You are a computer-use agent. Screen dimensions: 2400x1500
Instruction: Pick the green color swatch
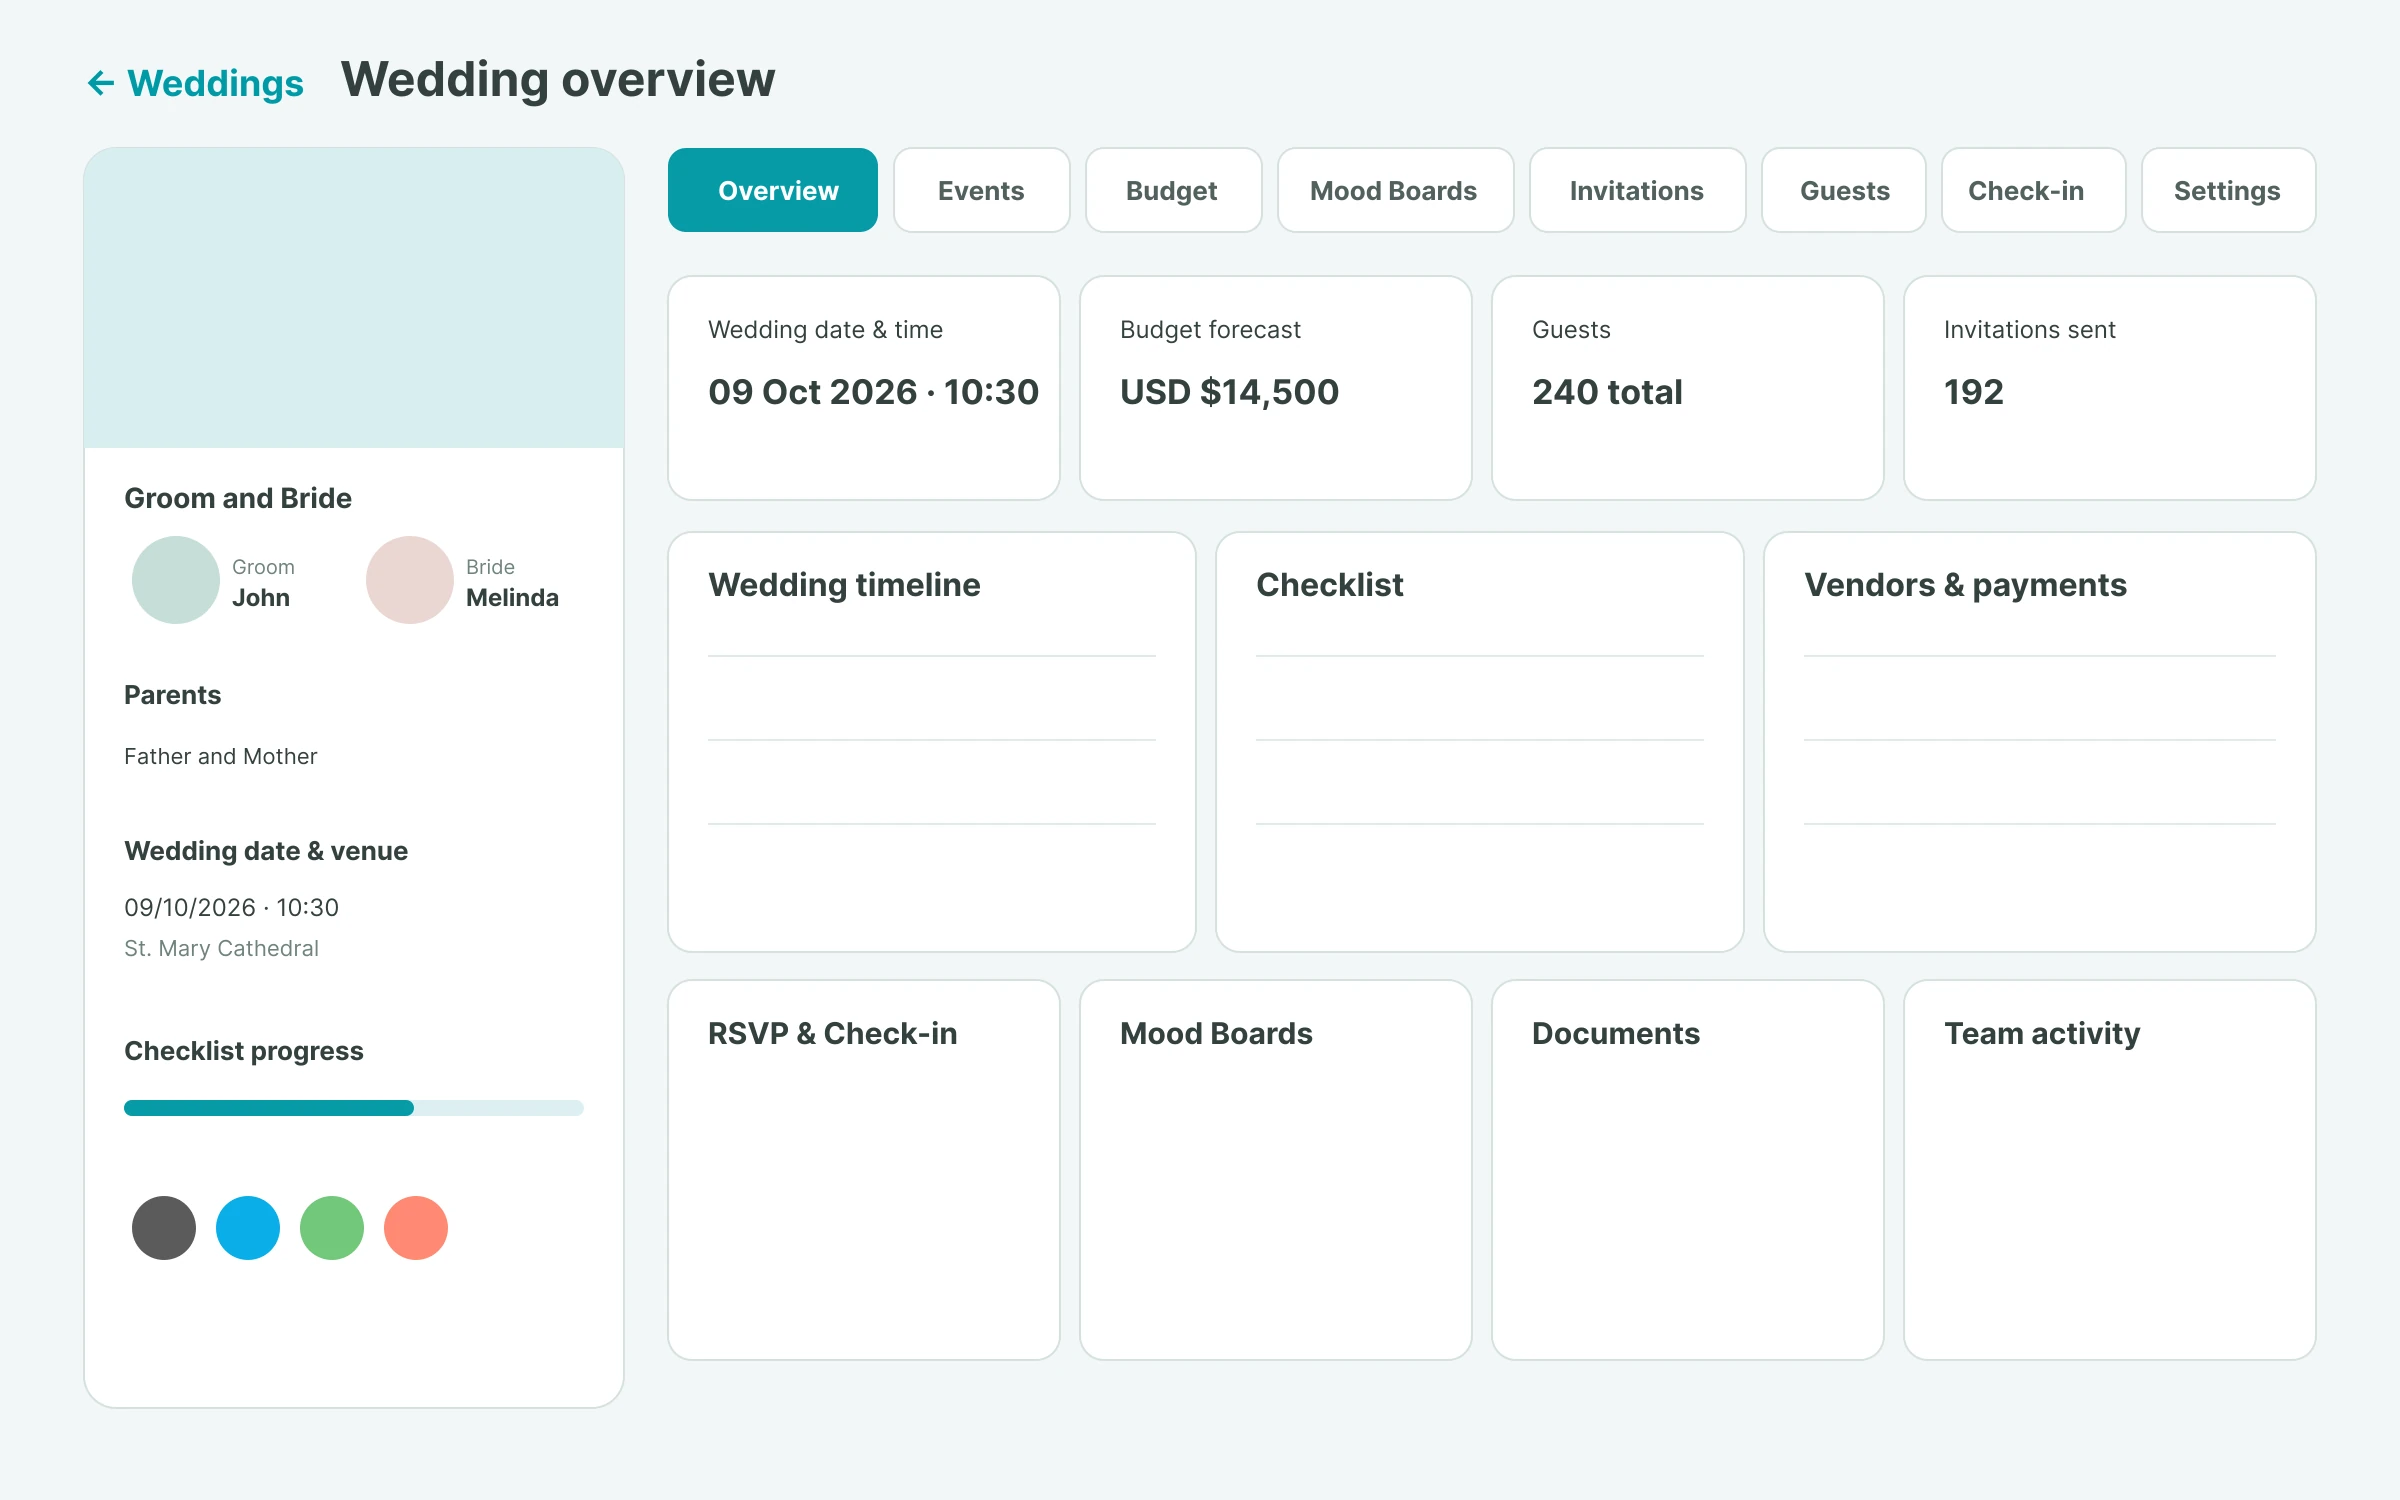pyautogui.click(x=332, y=1228)
